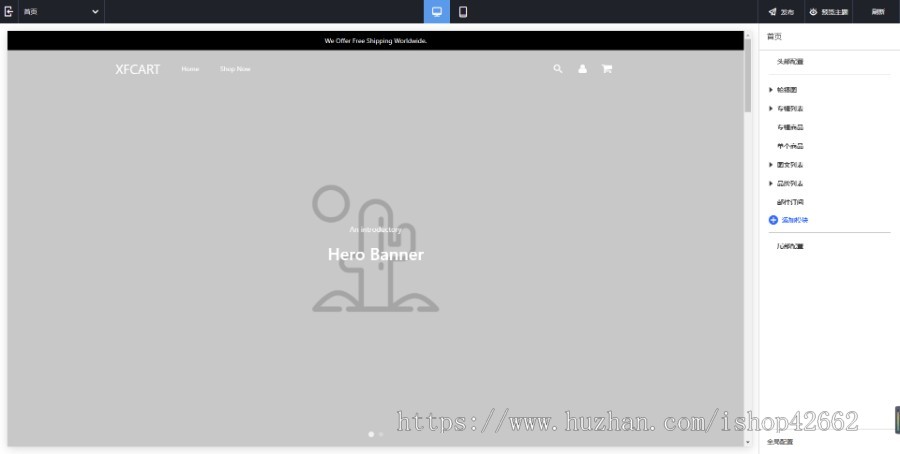Select the second carousel dot indicator

pos(381,434)
